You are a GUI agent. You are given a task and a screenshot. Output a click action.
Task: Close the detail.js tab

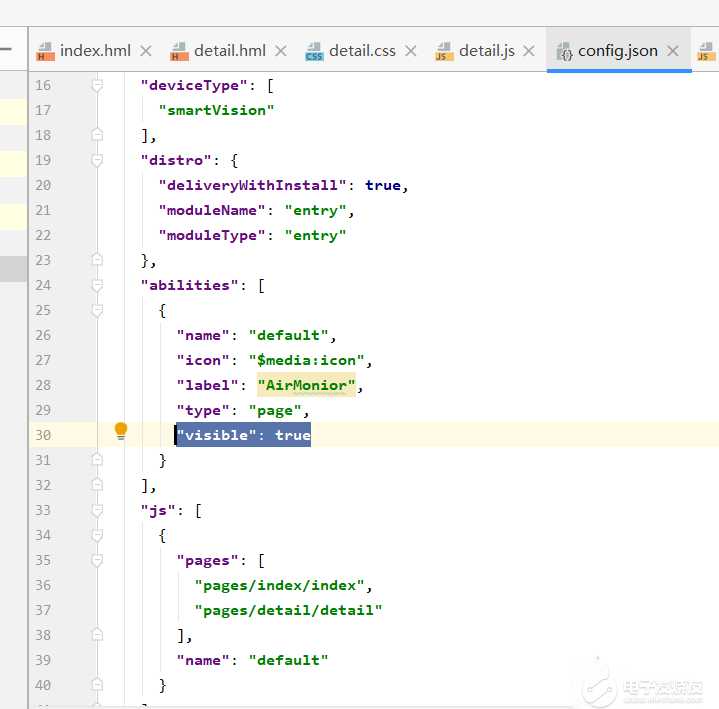point(529,51)
